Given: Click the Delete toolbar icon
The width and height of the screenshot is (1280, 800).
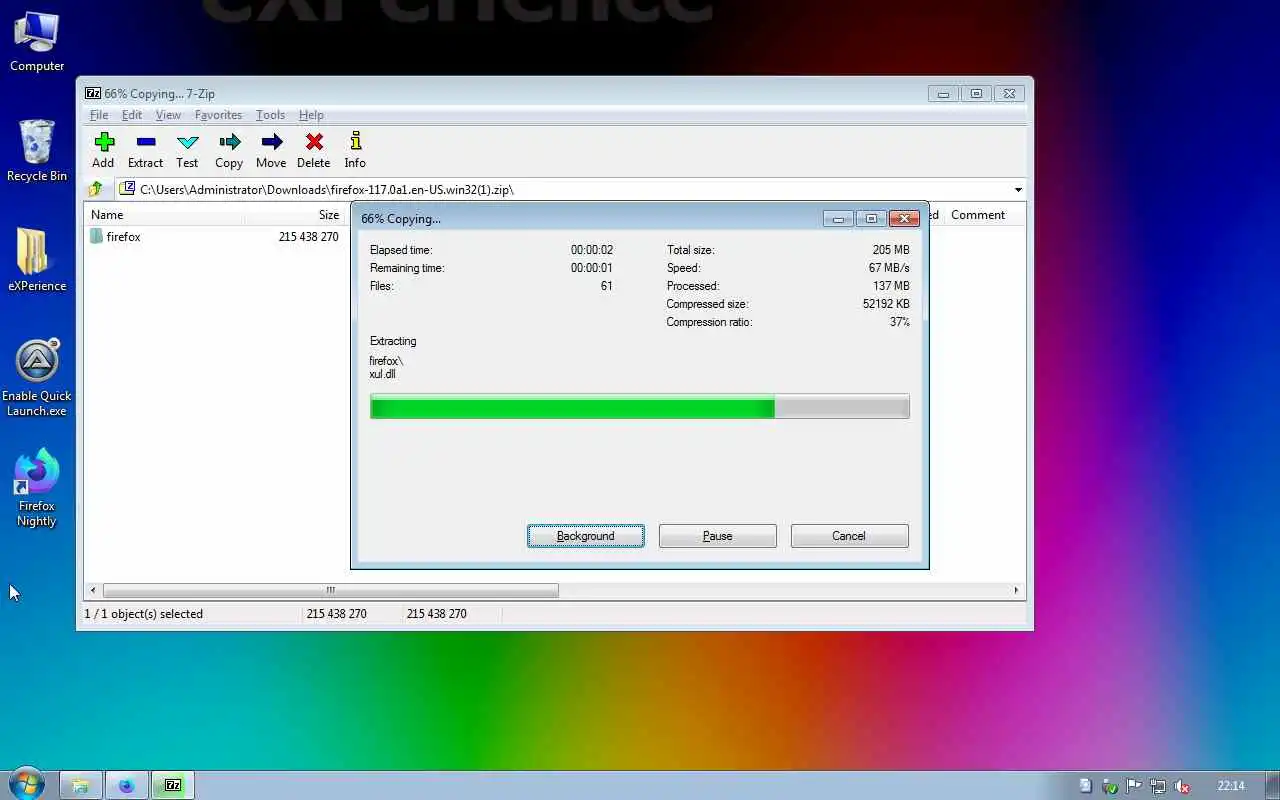Looking at the screenshot, I should [313, 142].
